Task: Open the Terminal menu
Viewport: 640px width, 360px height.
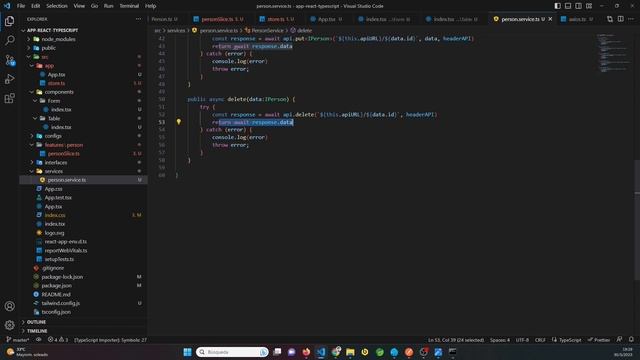Action: click(x=129, y=6)
